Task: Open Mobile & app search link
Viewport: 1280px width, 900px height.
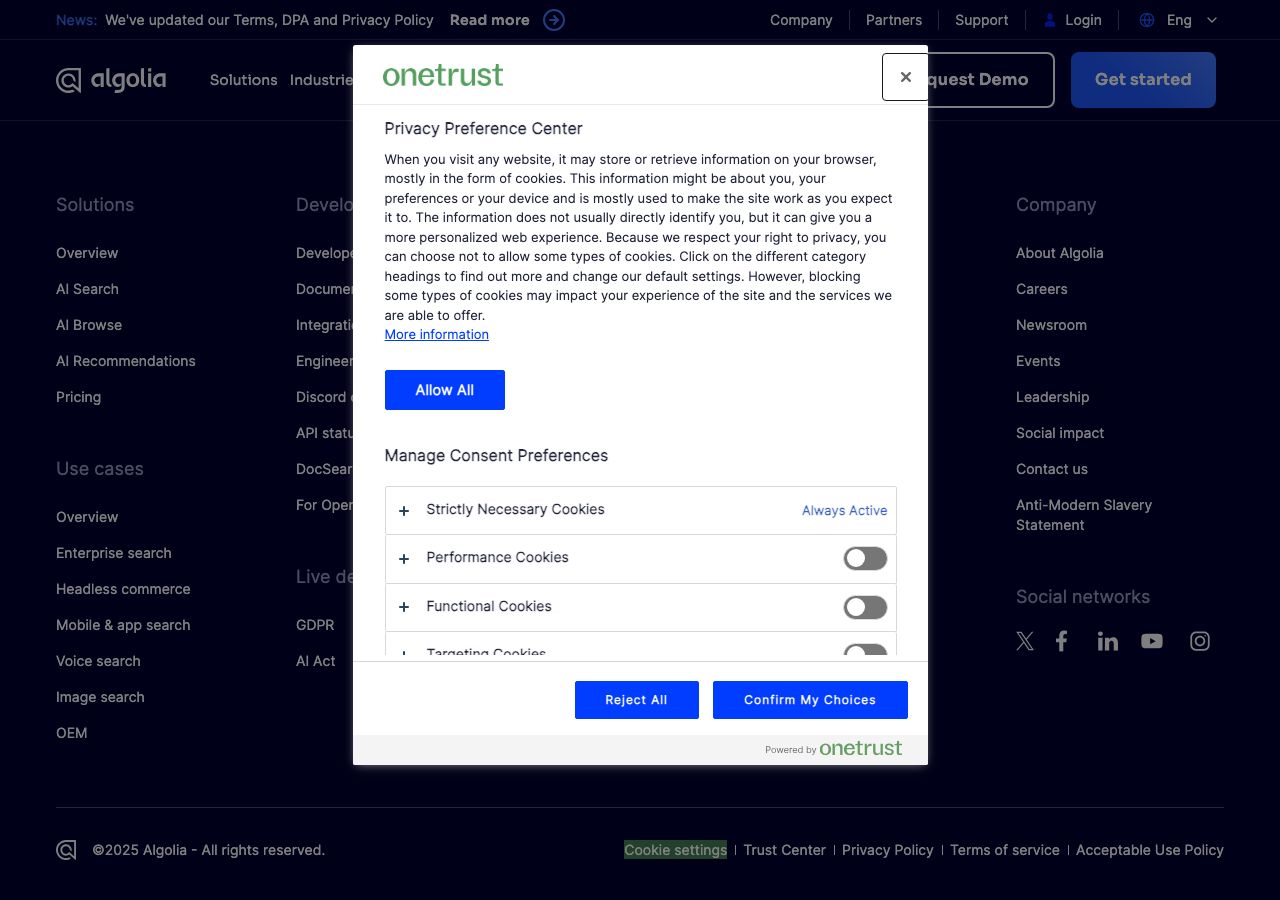Action: [x=123, y=625]
